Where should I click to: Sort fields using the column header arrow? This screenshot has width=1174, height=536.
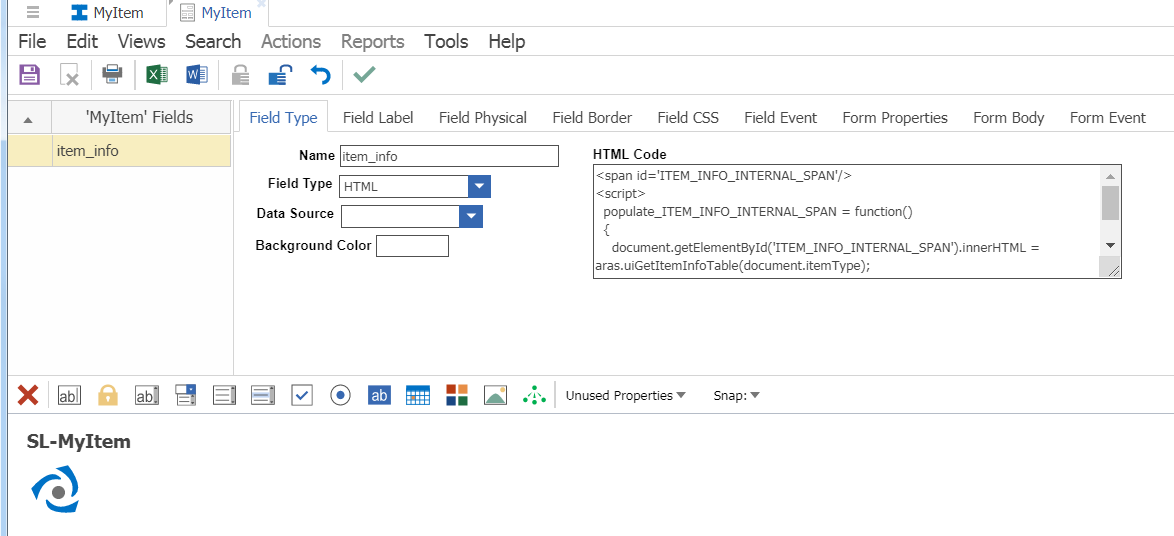pos(28,118)
